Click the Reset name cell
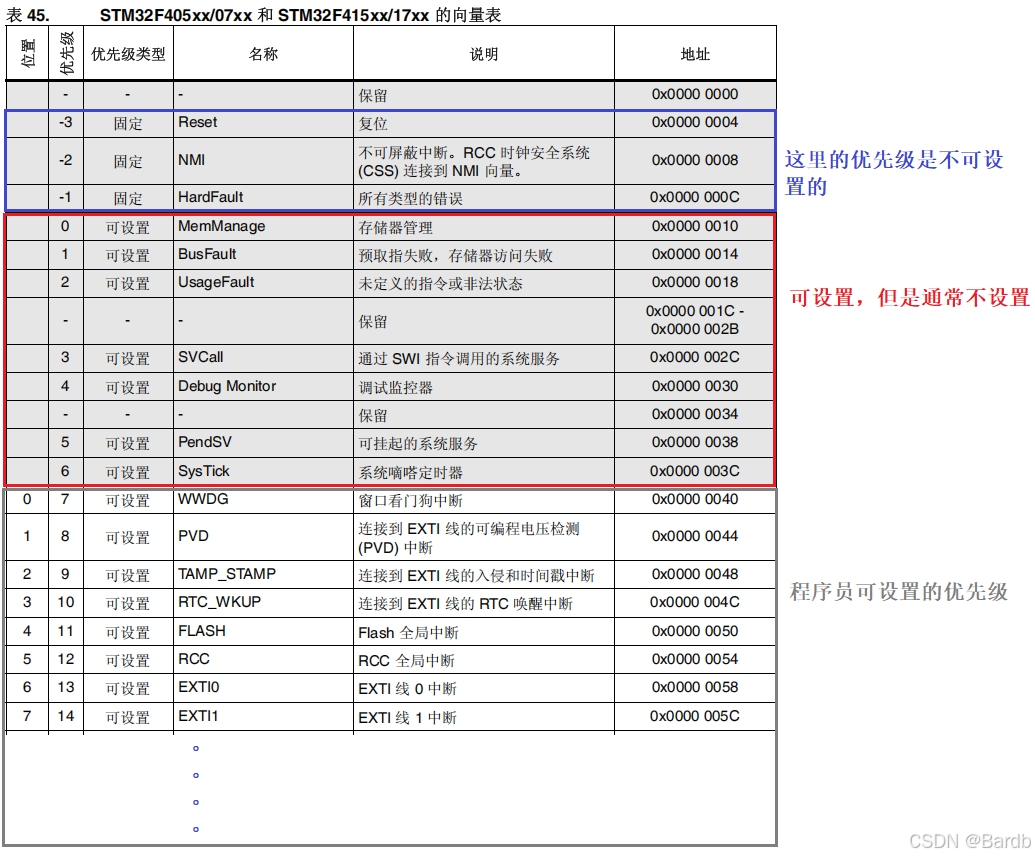This screenshot has width=1035, height=859. click(263, 123)
